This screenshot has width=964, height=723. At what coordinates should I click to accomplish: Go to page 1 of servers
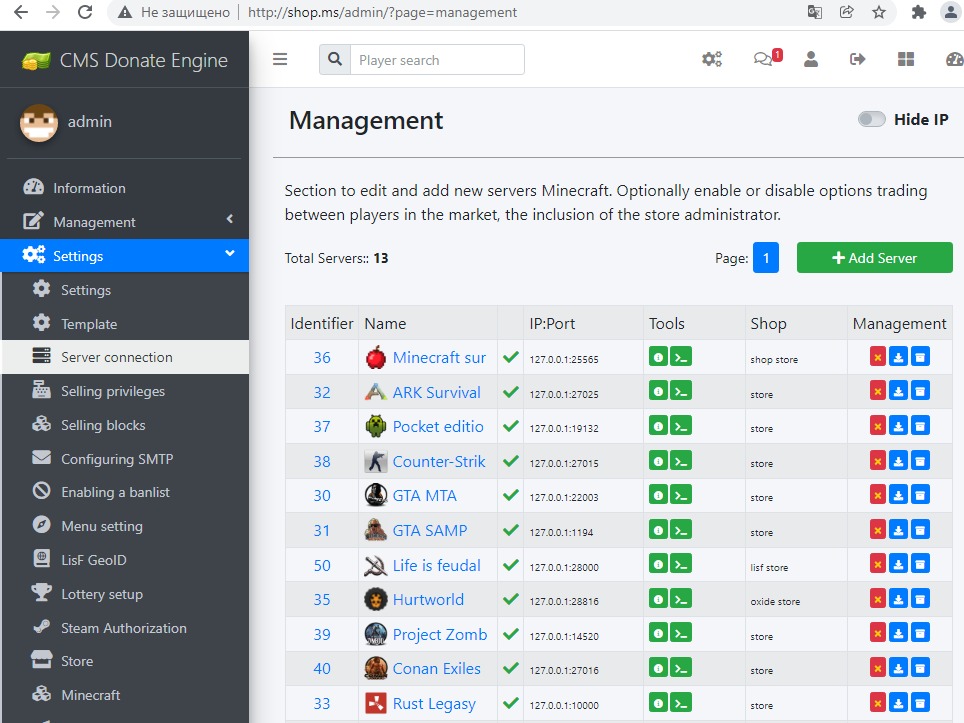(765, 257)
